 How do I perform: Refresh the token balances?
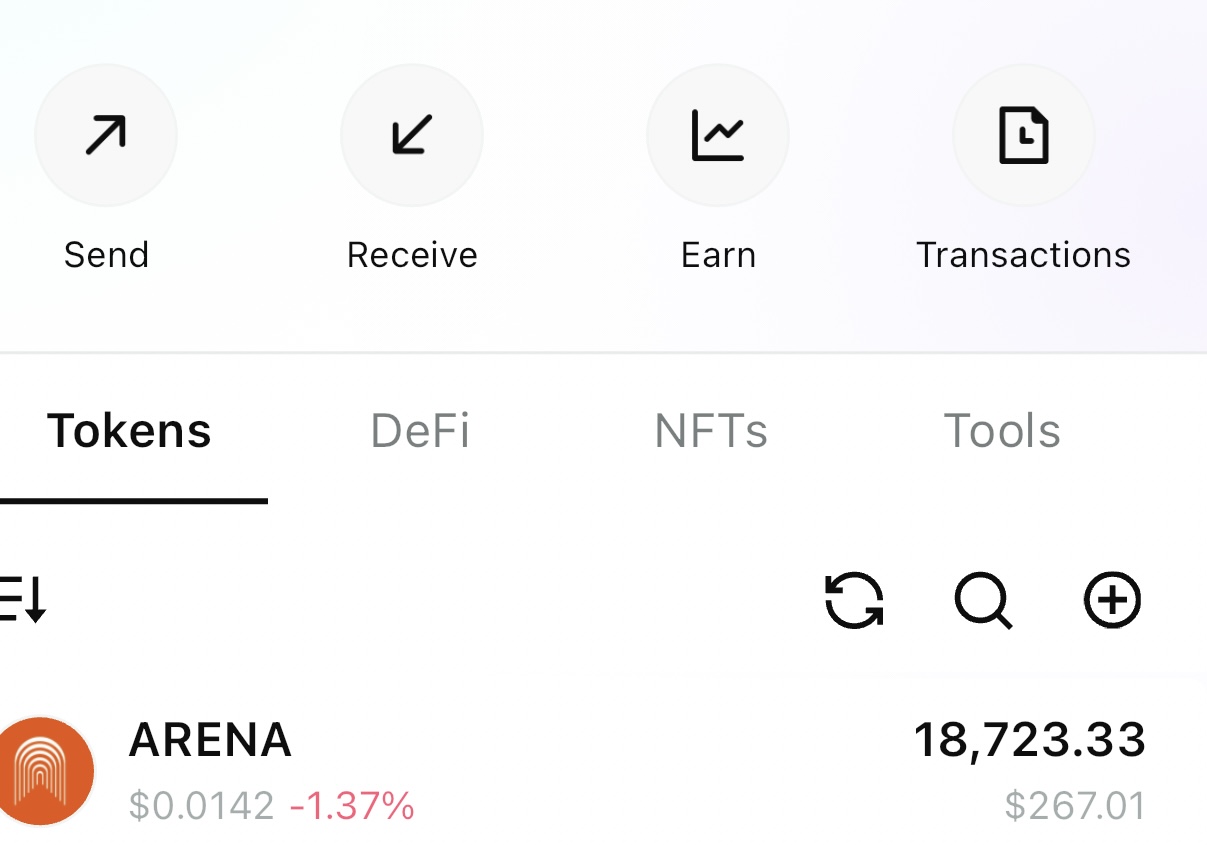tap(854, 601)
